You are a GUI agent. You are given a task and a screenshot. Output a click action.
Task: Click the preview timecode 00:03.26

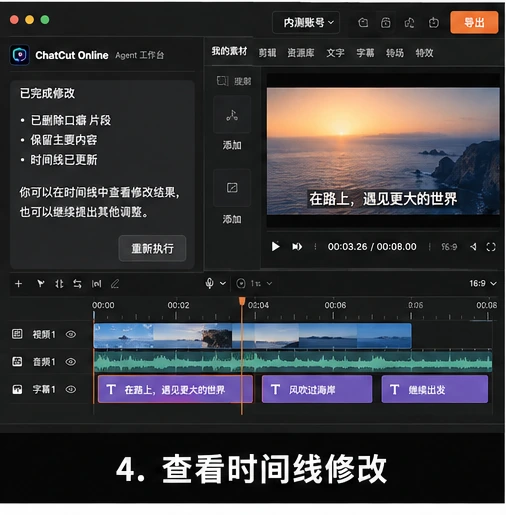[x=347, y=247]
